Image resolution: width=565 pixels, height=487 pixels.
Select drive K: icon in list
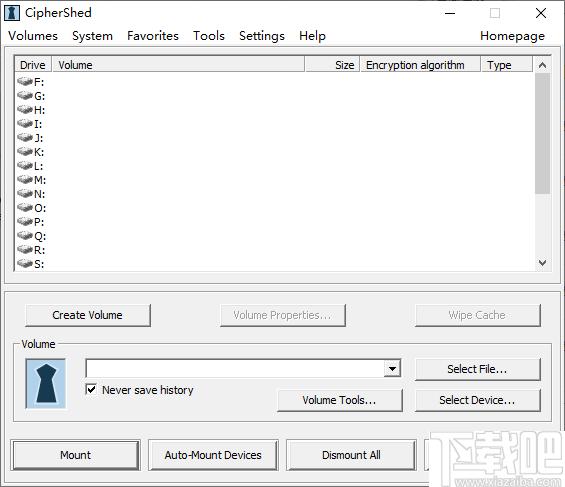tap(25, 152)
